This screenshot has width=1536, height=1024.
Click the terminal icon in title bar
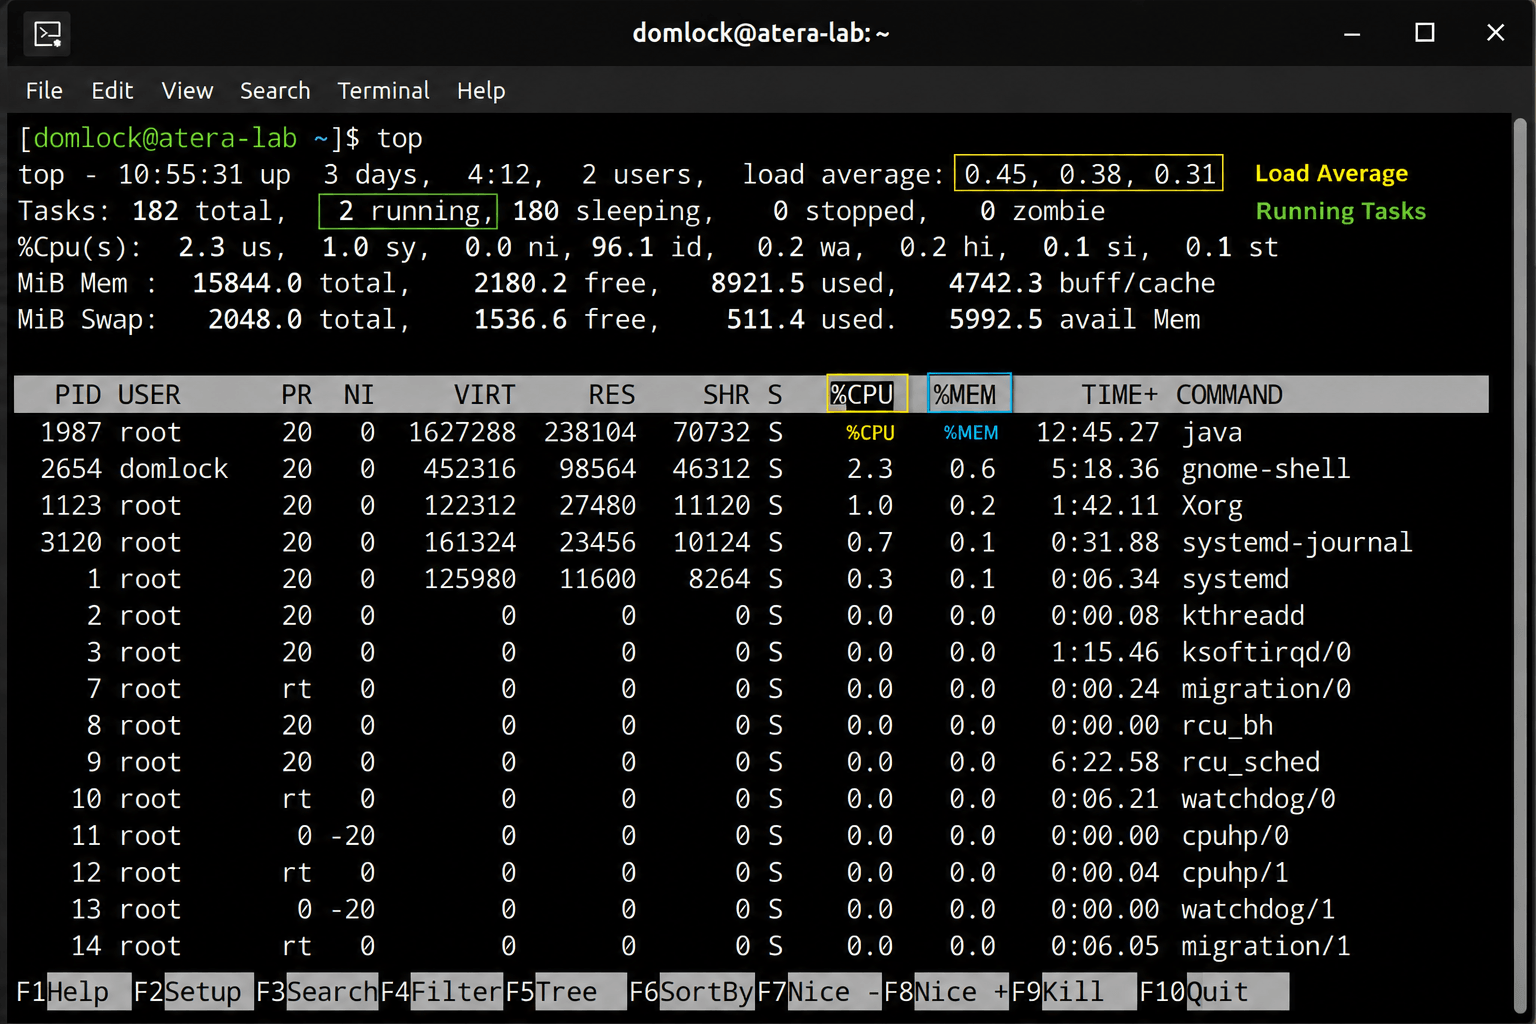[47, 34]
